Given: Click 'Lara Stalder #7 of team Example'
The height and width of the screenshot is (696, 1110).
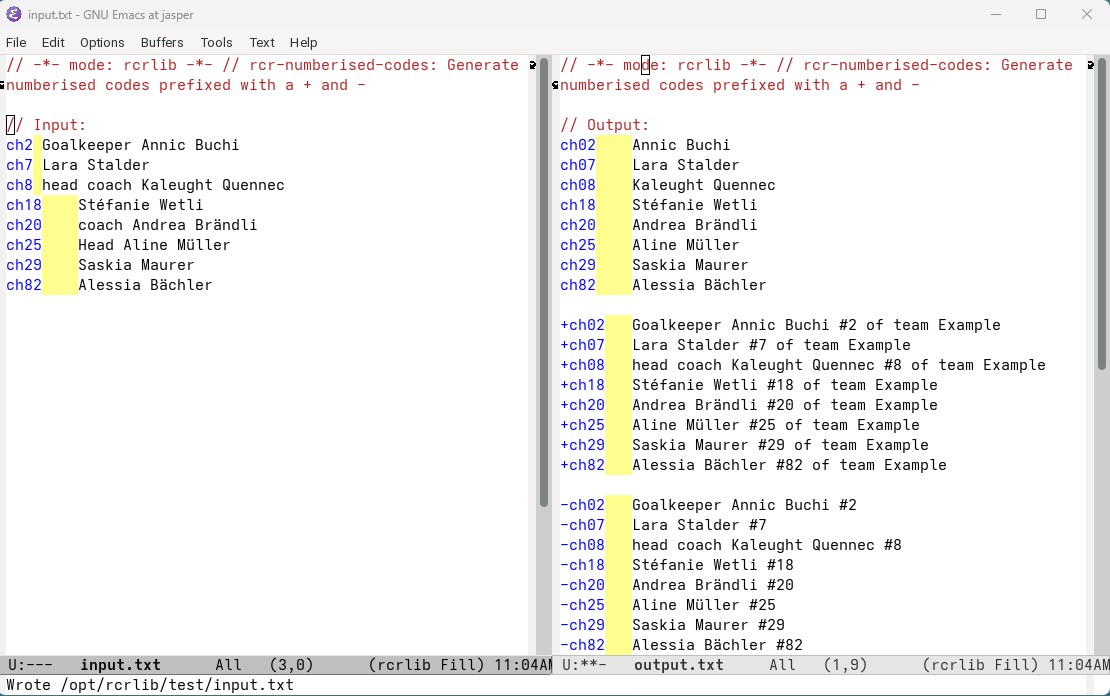Looking at the screenshot, I should pyautogui.click(x=772, y=345).
